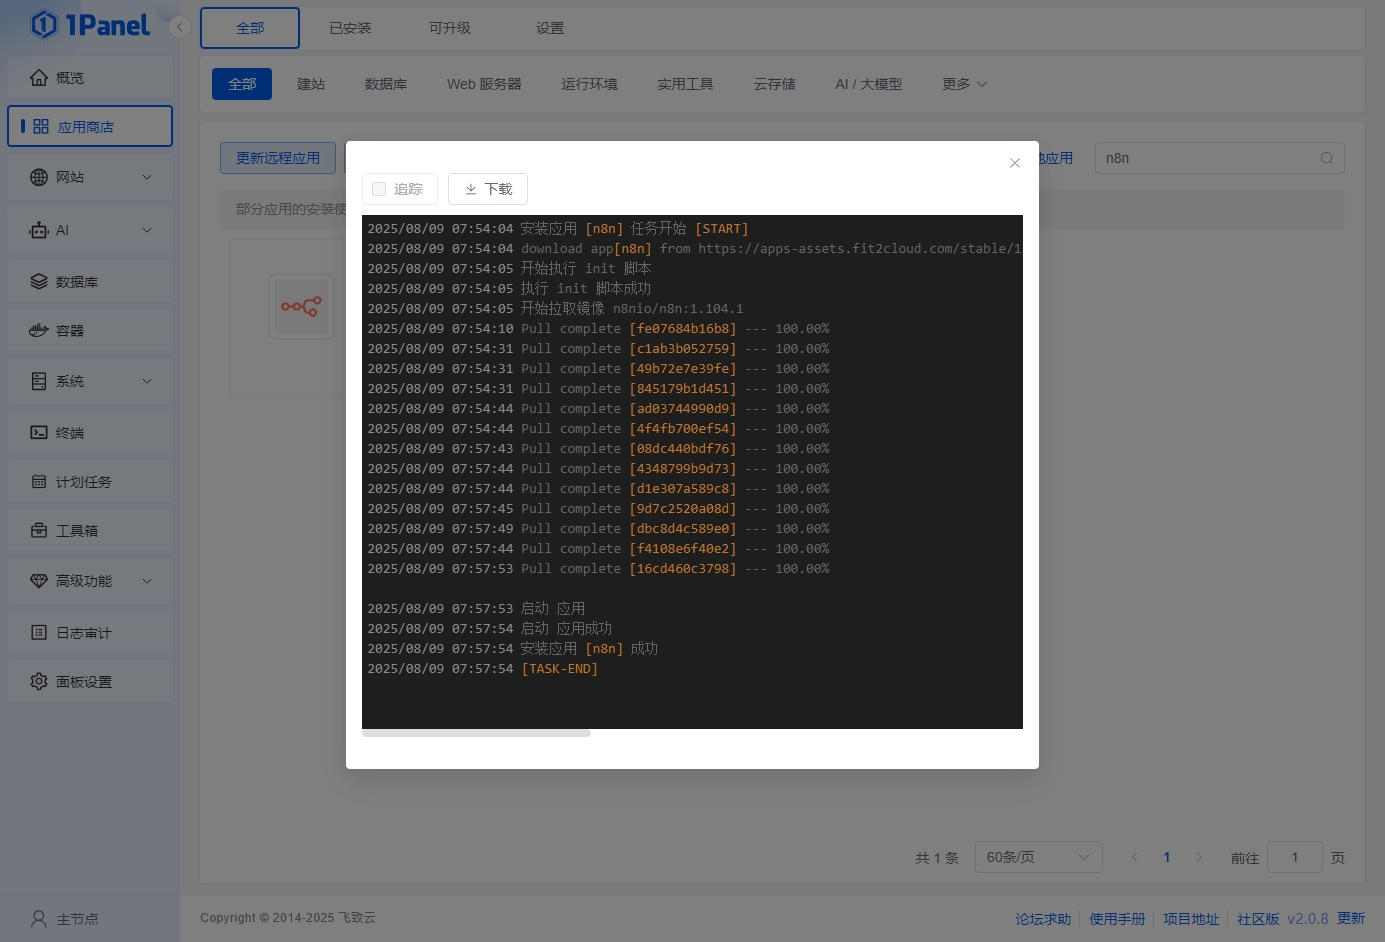The height and width of the screenshot is (942, 1385).
Task: Select the 应用商店 grid icon
Action: click(x=41, y=126)
